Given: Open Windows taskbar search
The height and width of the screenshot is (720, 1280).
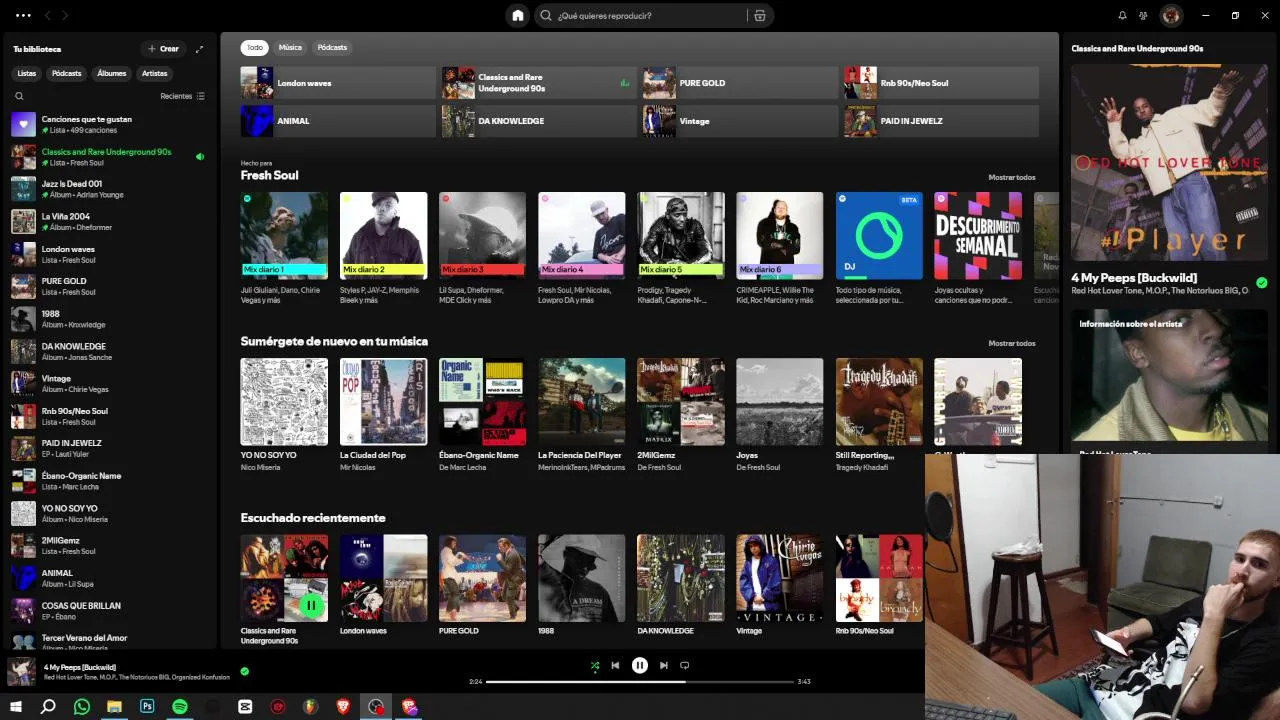Looking at the screenshot, I should click(x=48, y=707).
